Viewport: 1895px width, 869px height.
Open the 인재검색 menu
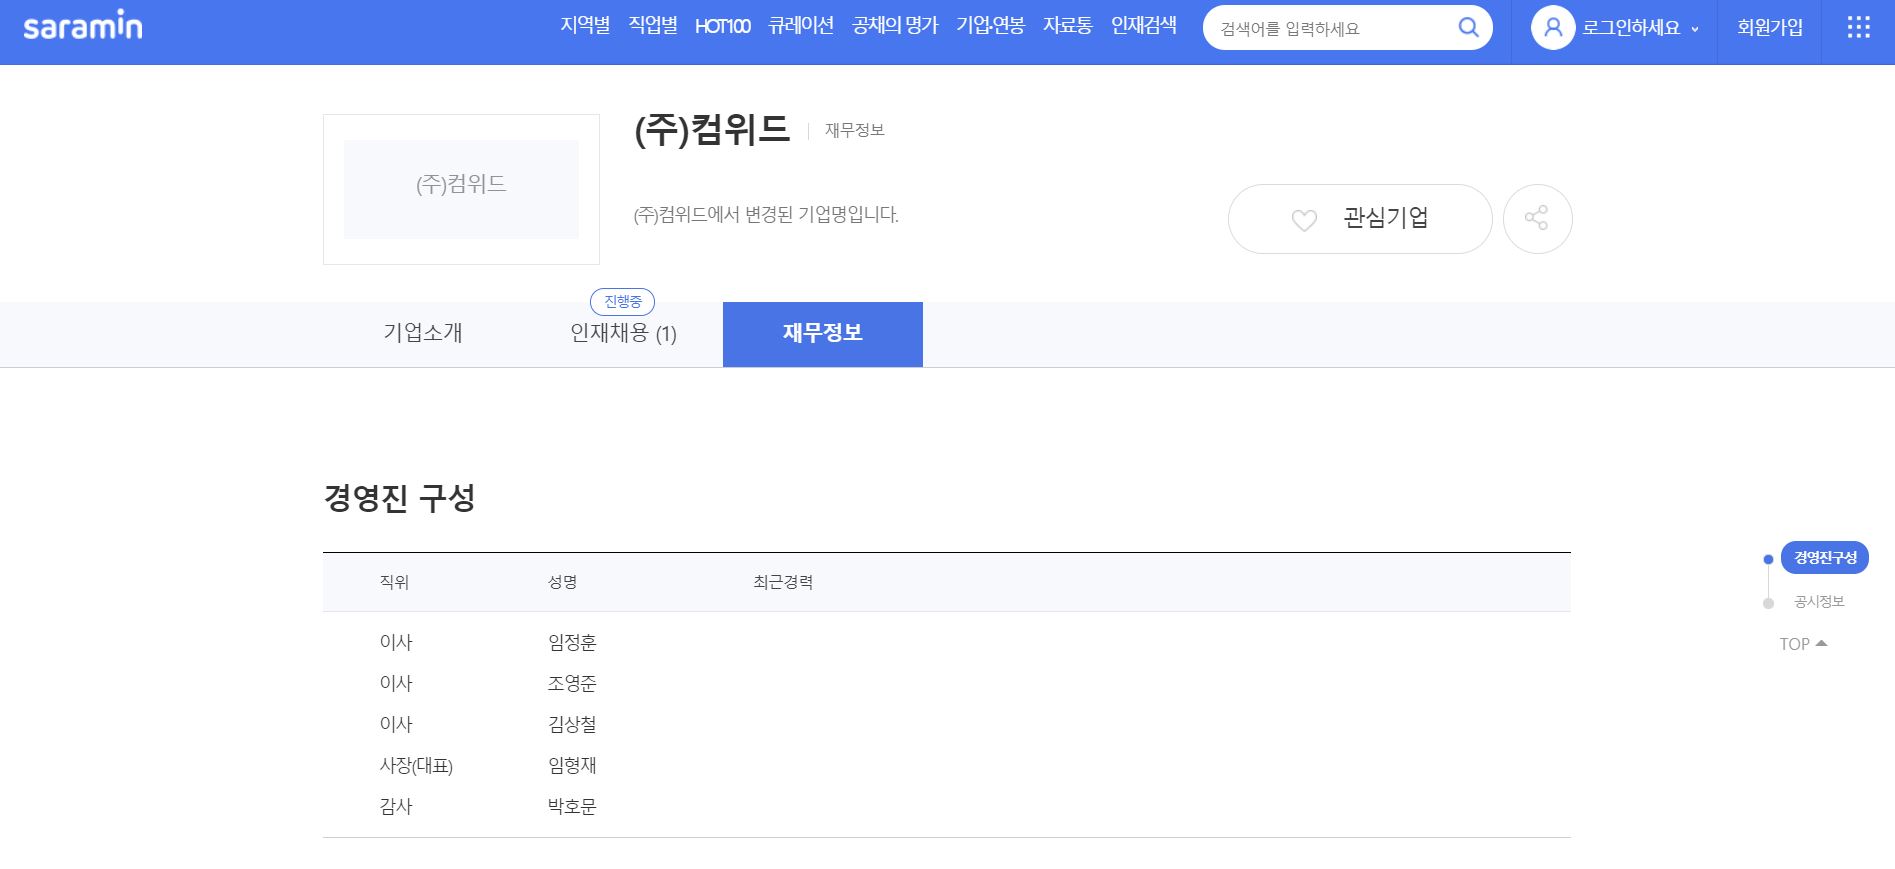1144,26
